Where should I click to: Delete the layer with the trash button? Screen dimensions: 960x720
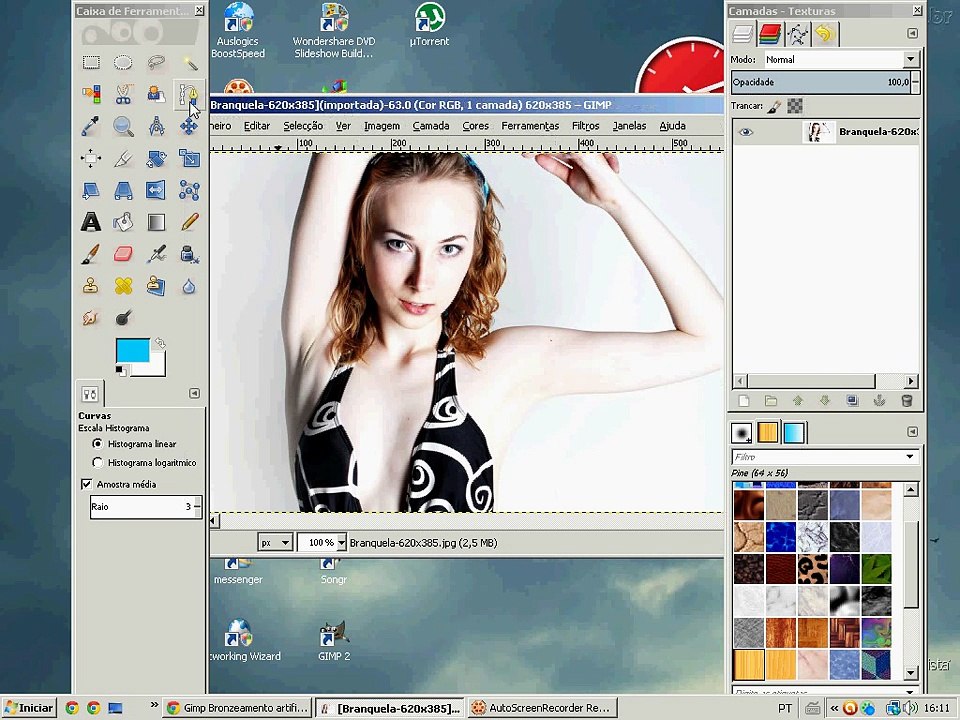pyautogui.click(x=907, y=401)
